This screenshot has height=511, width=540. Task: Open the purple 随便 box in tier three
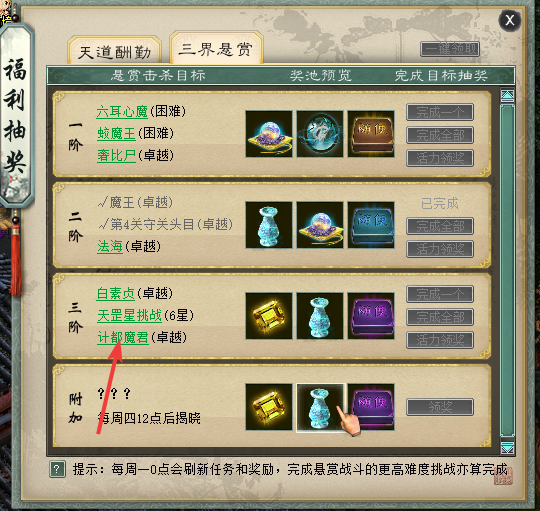tap(371, 316)
